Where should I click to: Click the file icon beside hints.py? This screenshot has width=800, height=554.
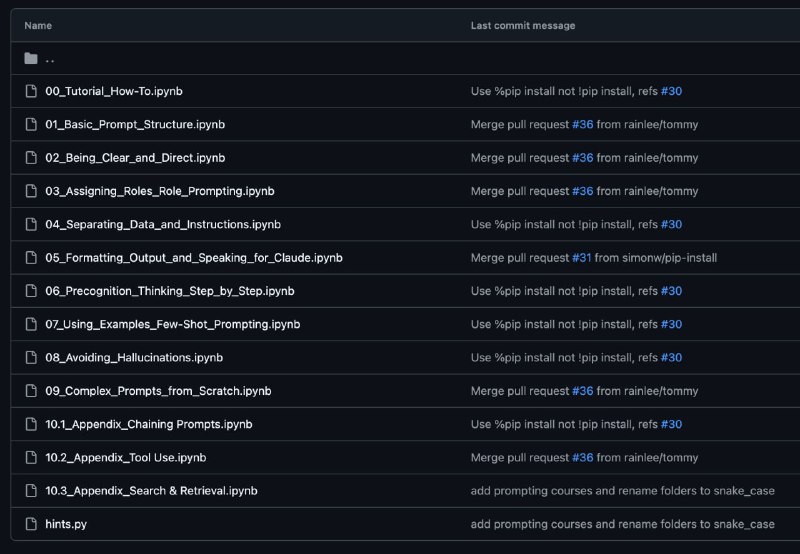point(31,524)
